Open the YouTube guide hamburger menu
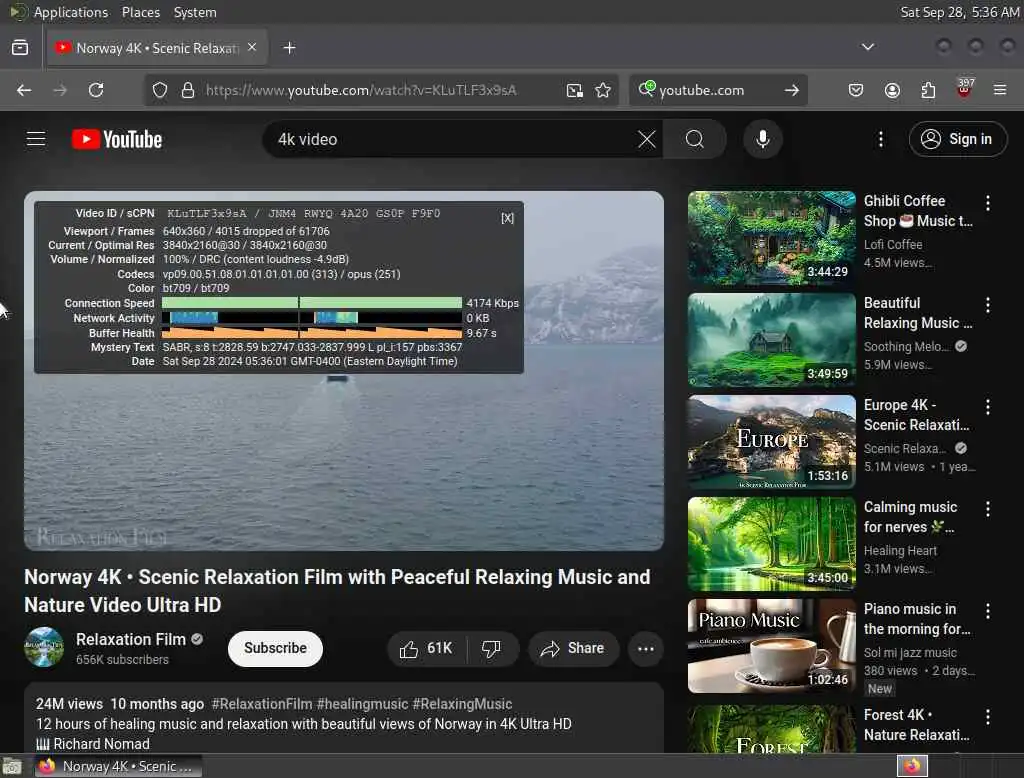Screen dimensions: 1024x778 click(36, 139)
